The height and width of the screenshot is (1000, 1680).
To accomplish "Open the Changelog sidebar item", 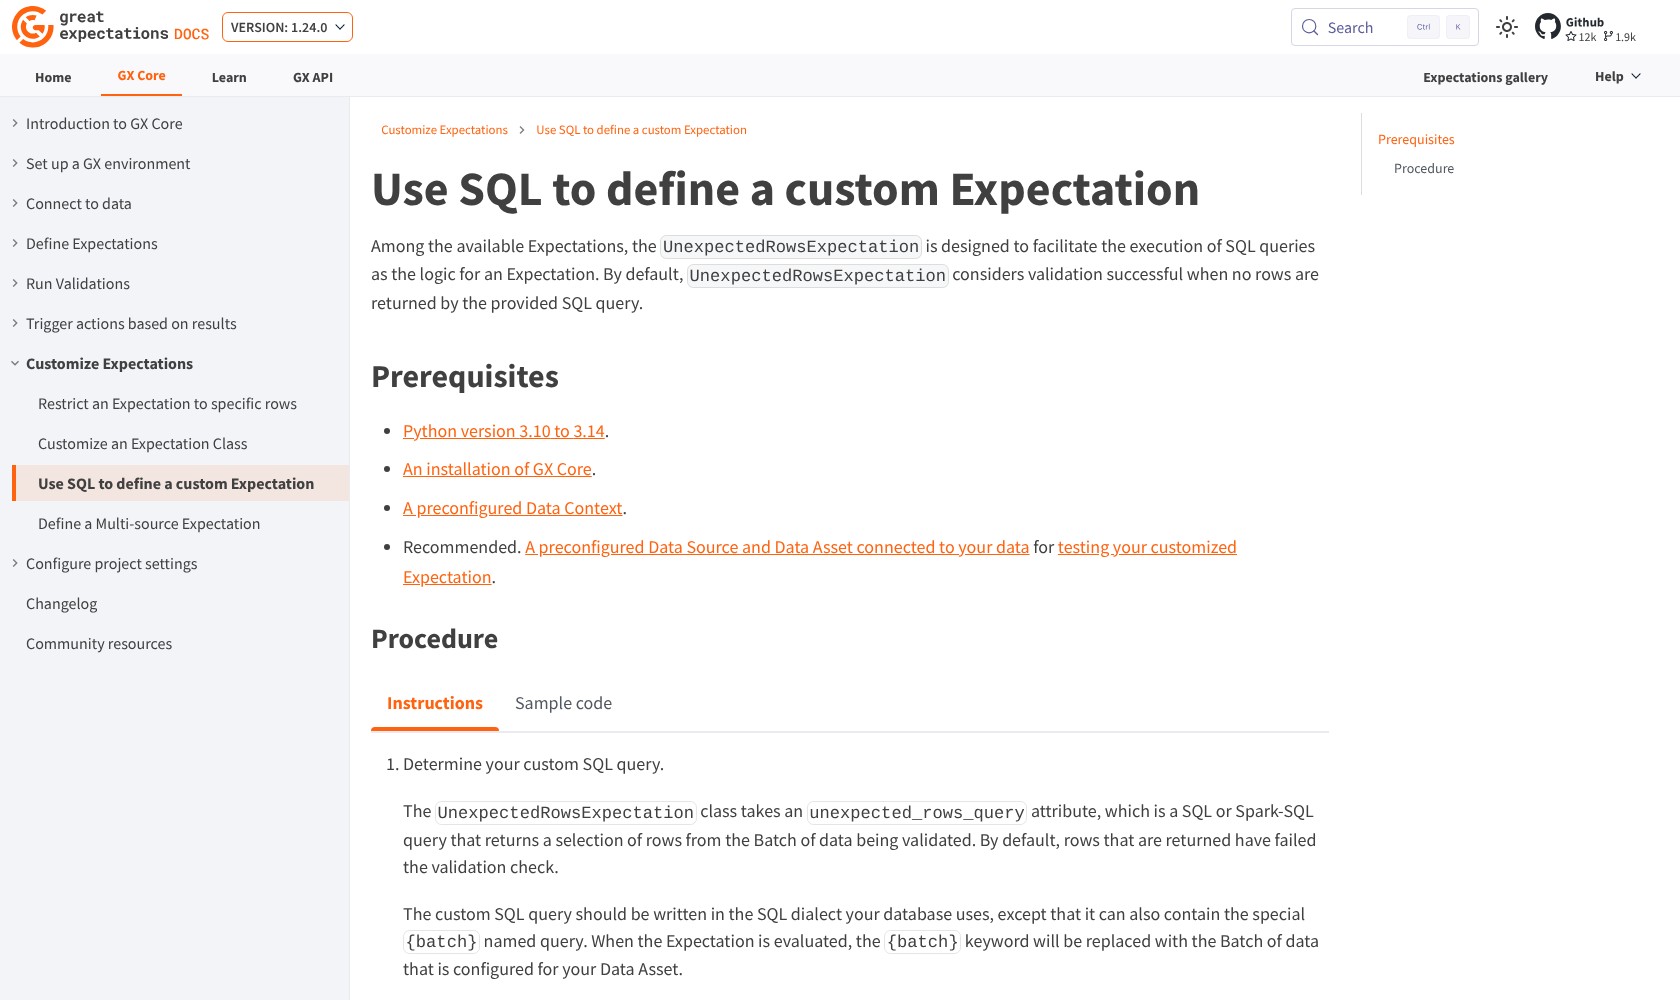I will 62,603.
